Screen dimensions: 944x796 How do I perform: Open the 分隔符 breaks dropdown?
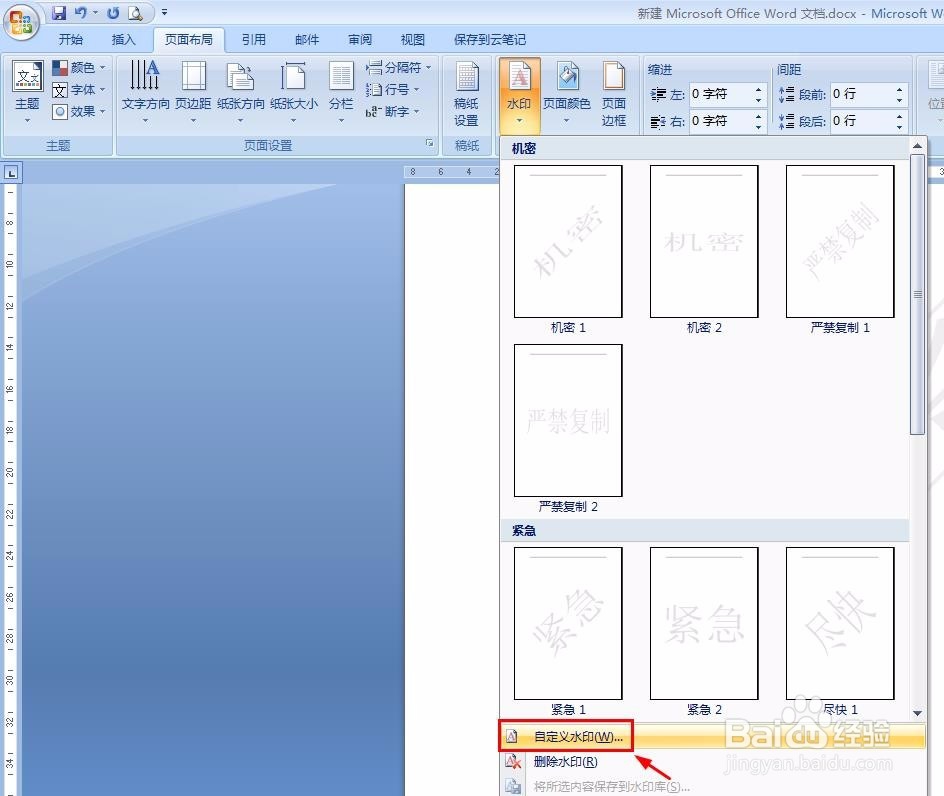(x=399, y=67)
